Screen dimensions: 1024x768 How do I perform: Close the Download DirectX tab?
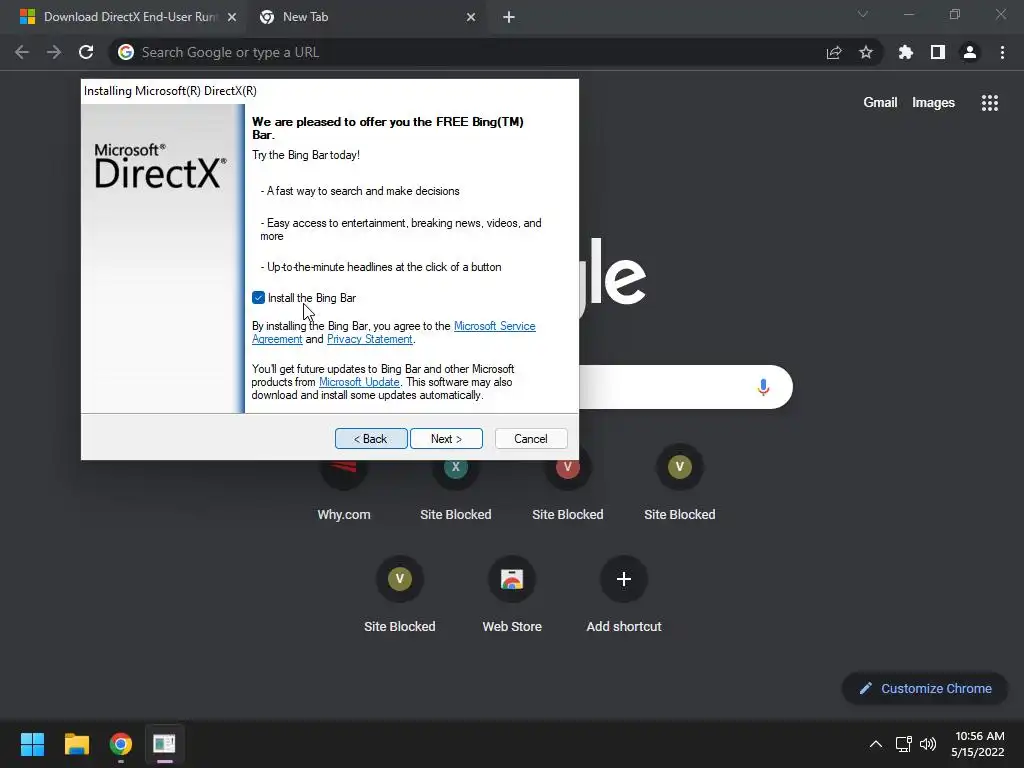(x=232, y=17)
